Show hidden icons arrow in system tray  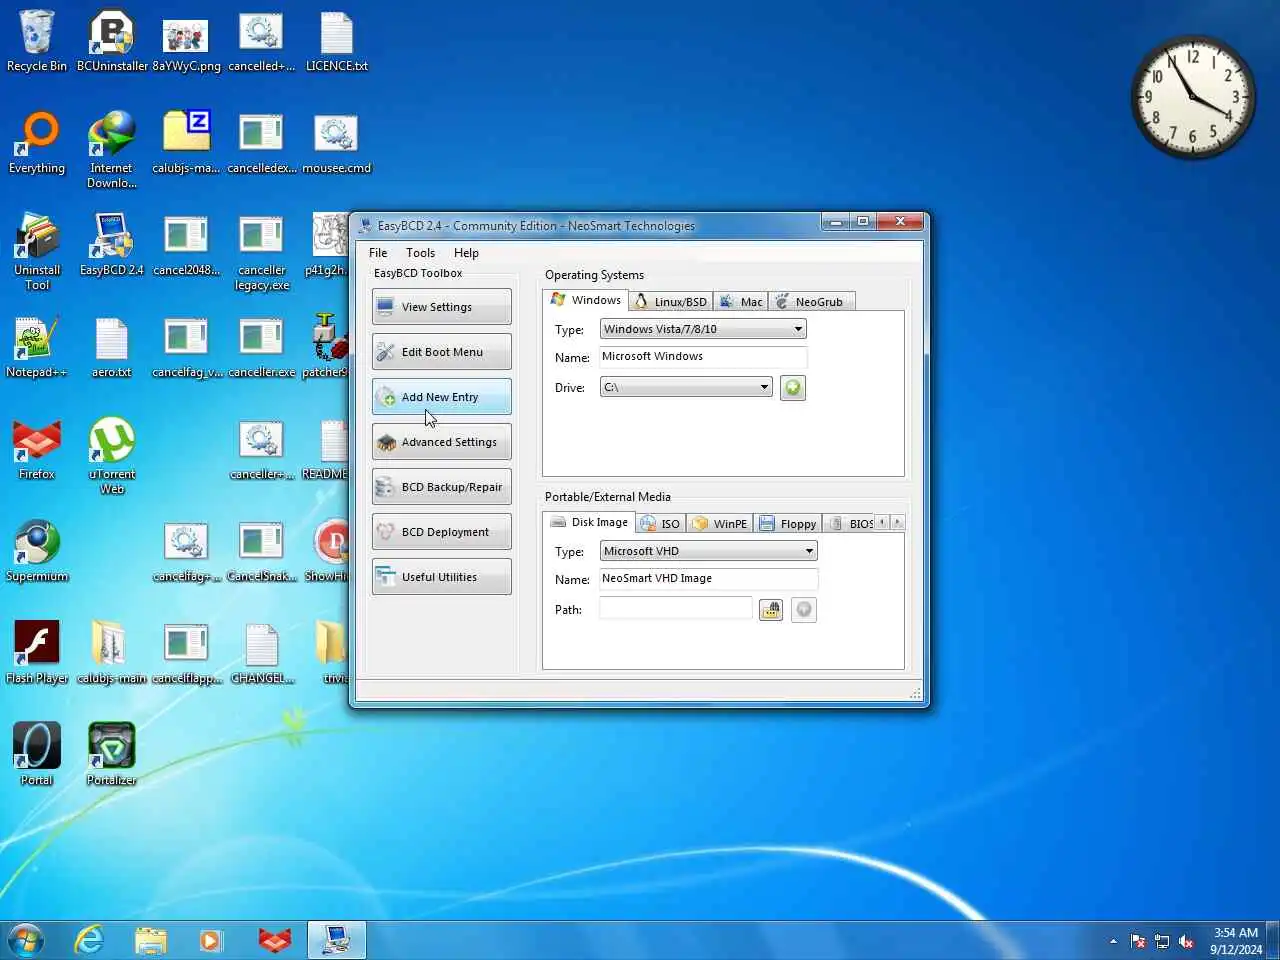(x=1113, y=941)
